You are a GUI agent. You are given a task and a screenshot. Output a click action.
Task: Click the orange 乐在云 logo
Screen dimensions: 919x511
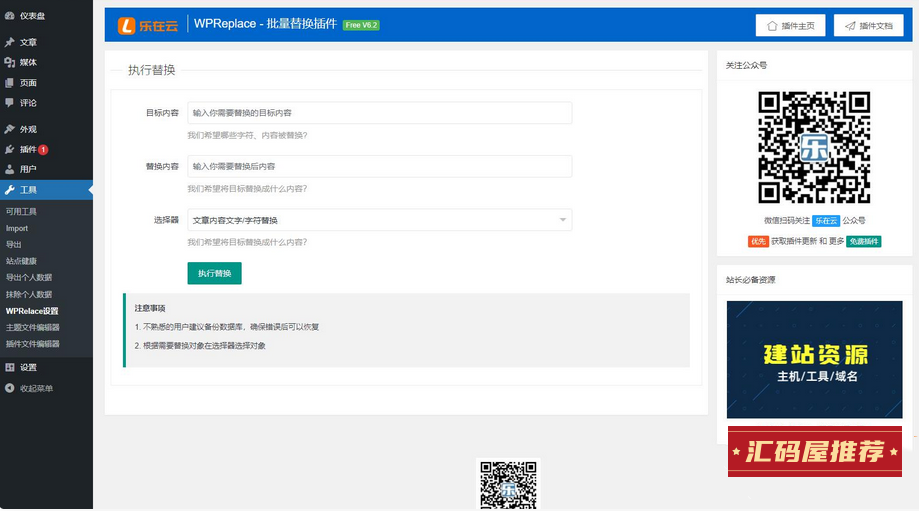point(148,25)
